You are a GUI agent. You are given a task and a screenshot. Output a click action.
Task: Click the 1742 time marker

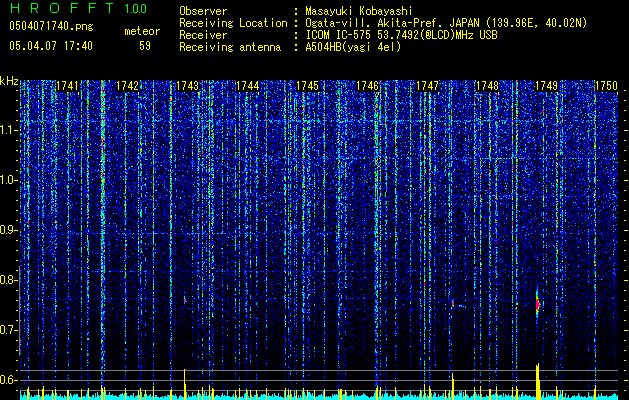(x=127, y=86)
